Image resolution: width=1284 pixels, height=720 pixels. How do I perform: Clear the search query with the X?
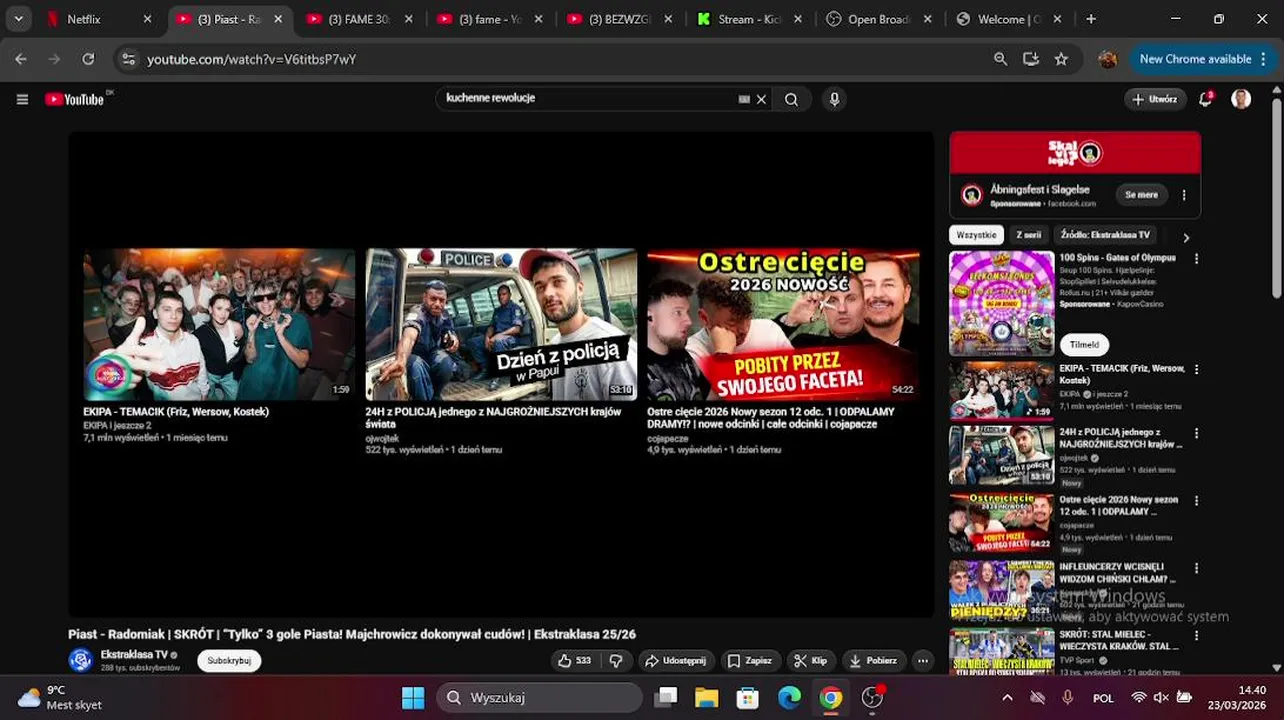click(761, 99)
